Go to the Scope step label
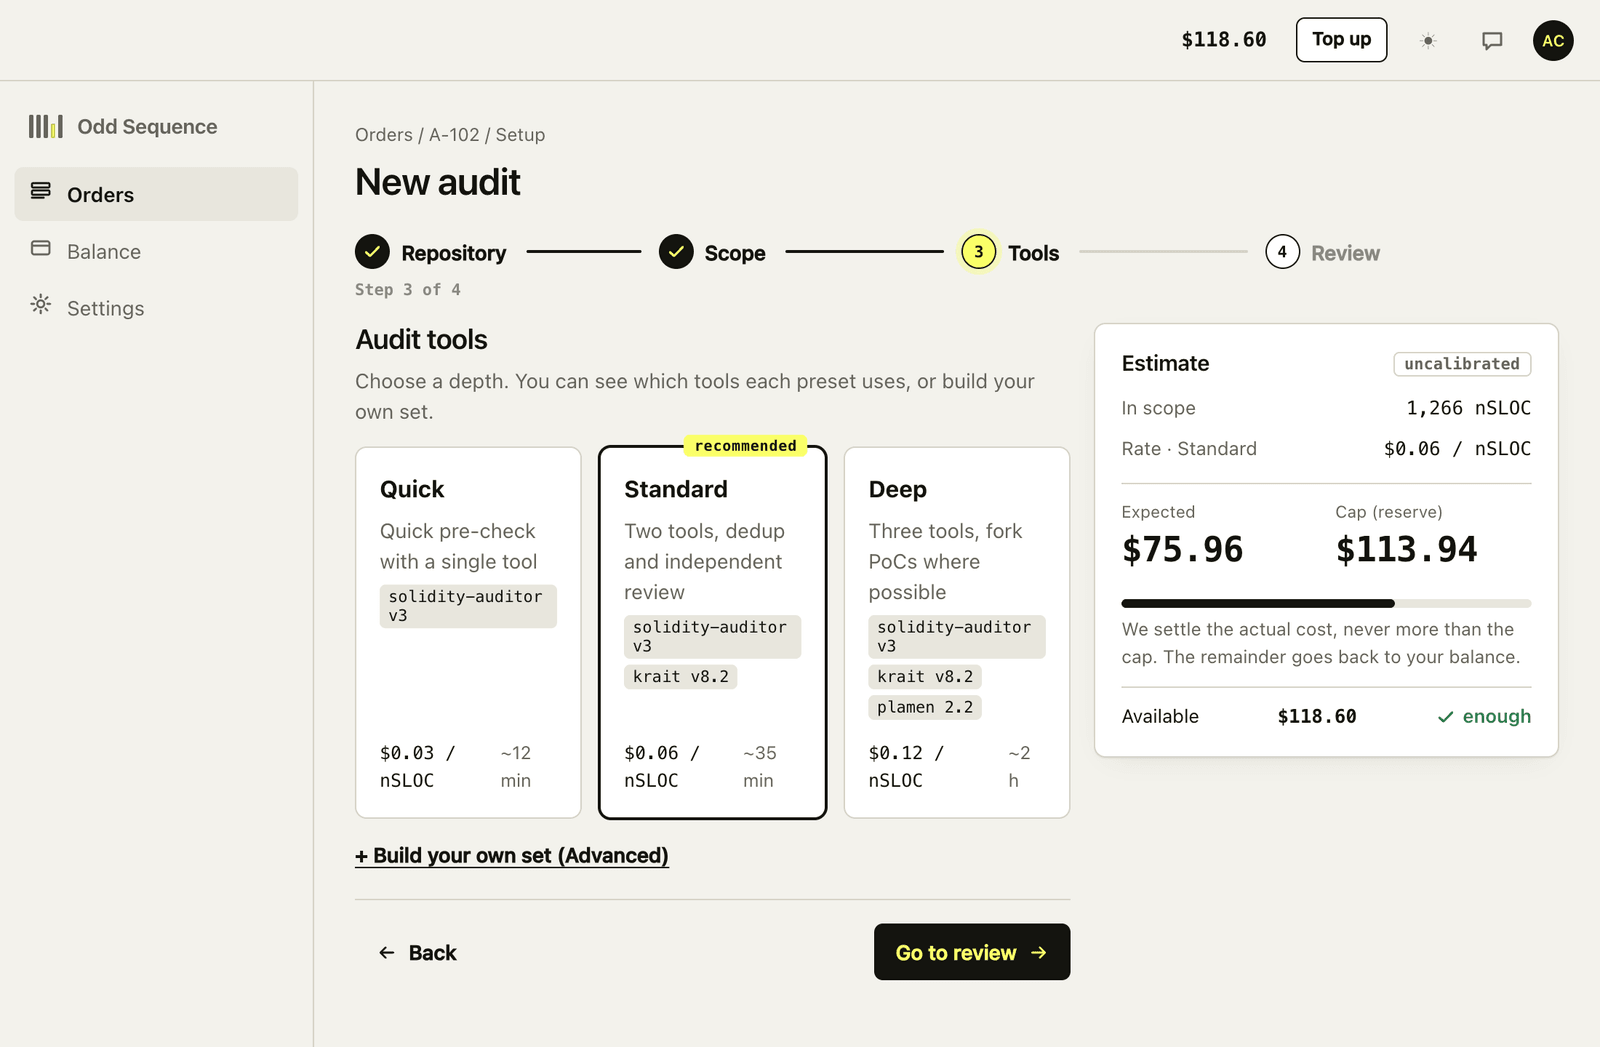The height and width of the screenshot is (1047, 1600). 735,253
